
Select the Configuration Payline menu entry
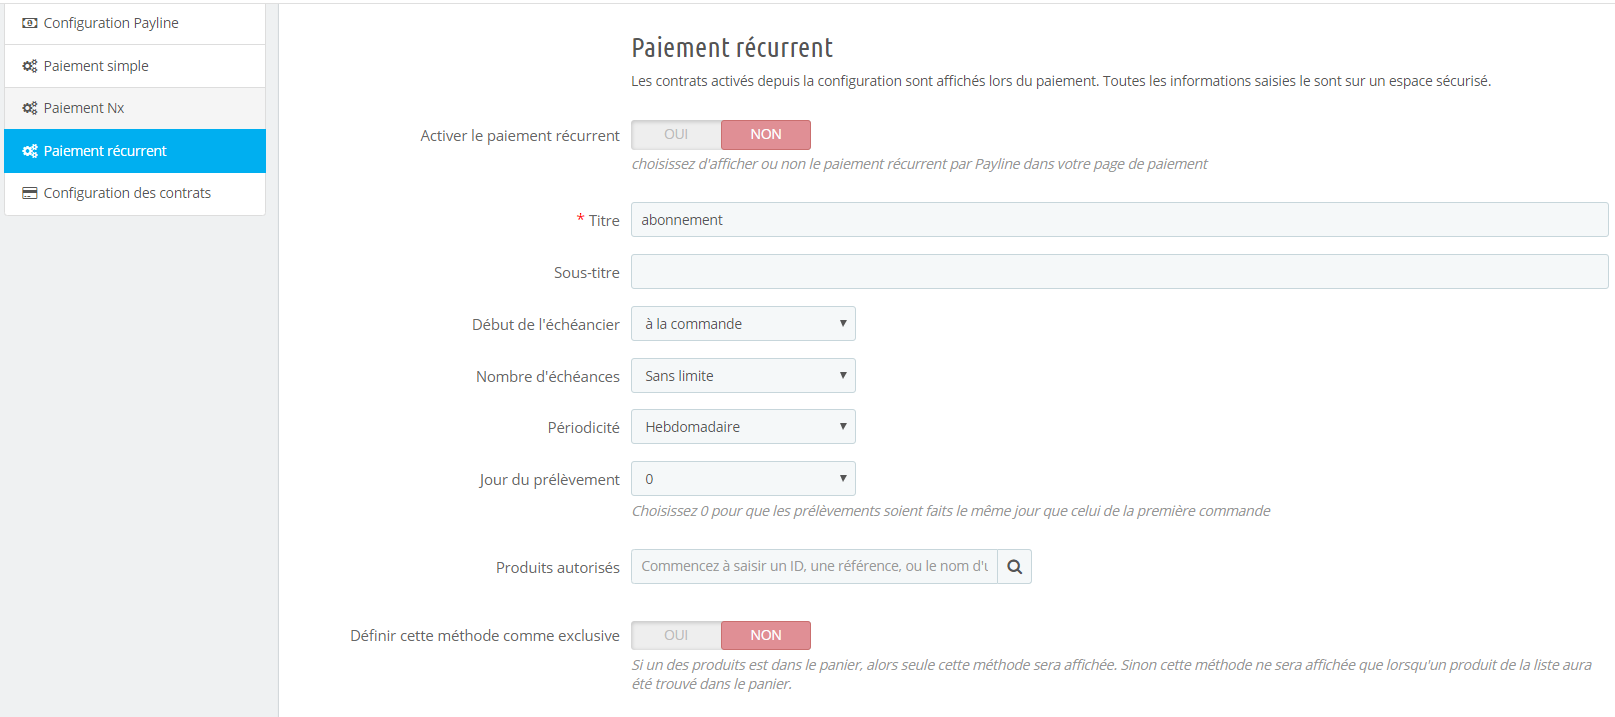coord(111,23)
